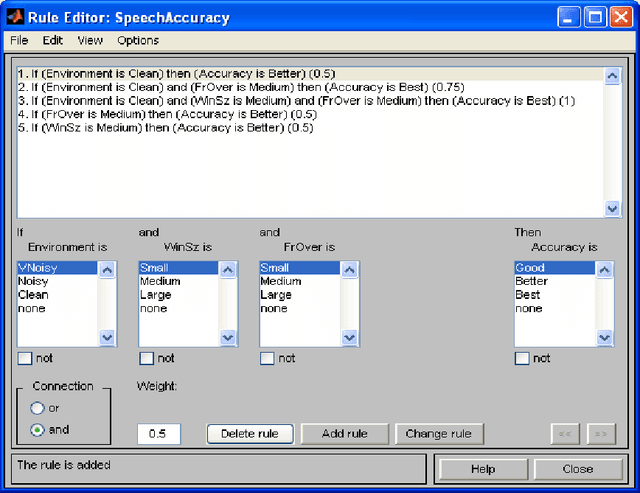Viewport: 640px width, 493px height.
Task: Click the next rule '>>' arrow button
Action: pos(601,434)
